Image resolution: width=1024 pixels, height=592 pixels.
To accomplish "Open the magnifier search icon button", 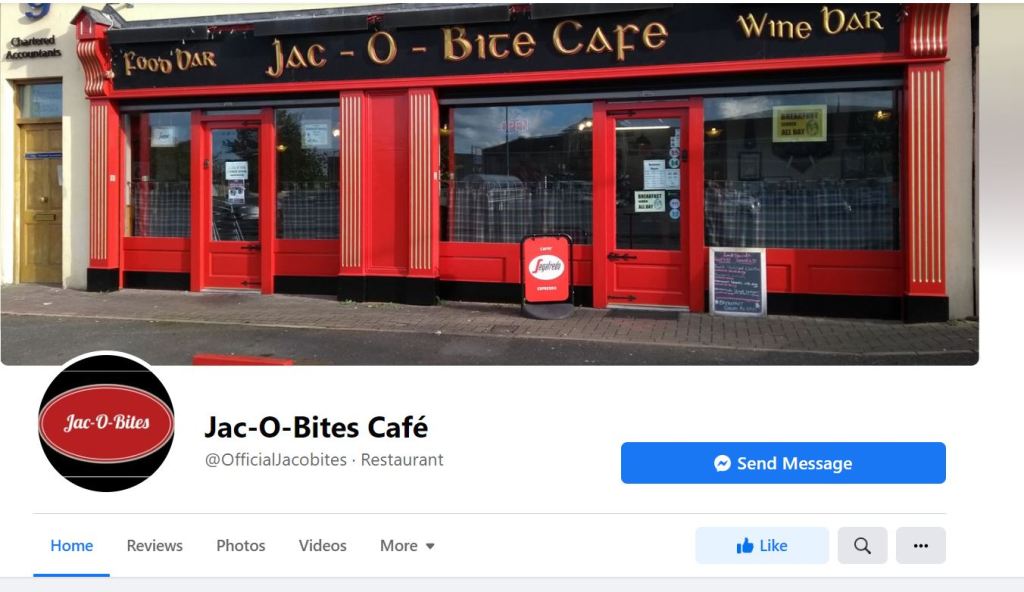I will (862, 546).
